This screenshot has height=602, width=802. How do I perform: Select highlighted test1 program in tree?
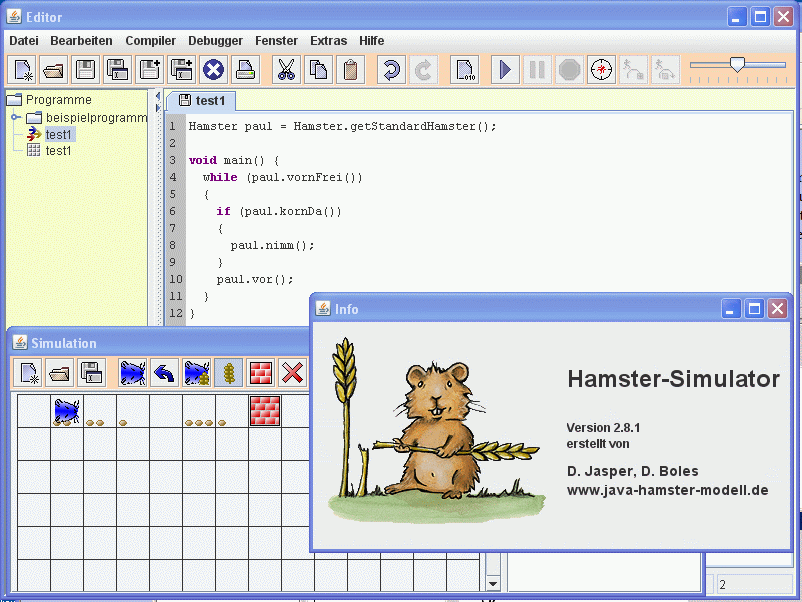[58, 134]
